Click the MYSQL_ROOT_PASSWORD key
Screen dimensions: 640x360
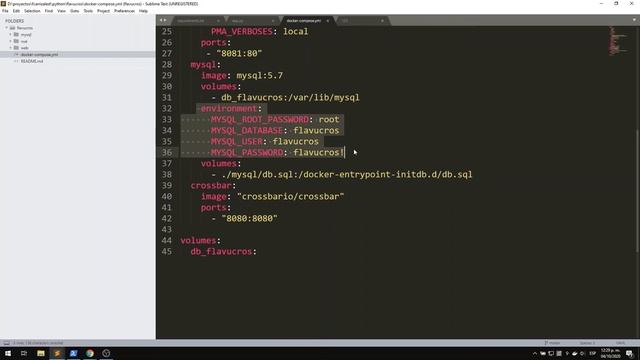pos(260,120)
